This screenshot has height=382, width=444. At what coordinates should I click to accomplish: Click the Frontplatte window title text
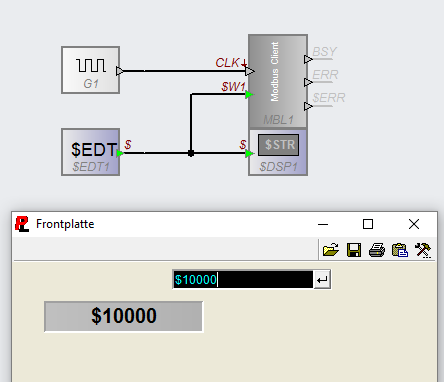(65, 224)
